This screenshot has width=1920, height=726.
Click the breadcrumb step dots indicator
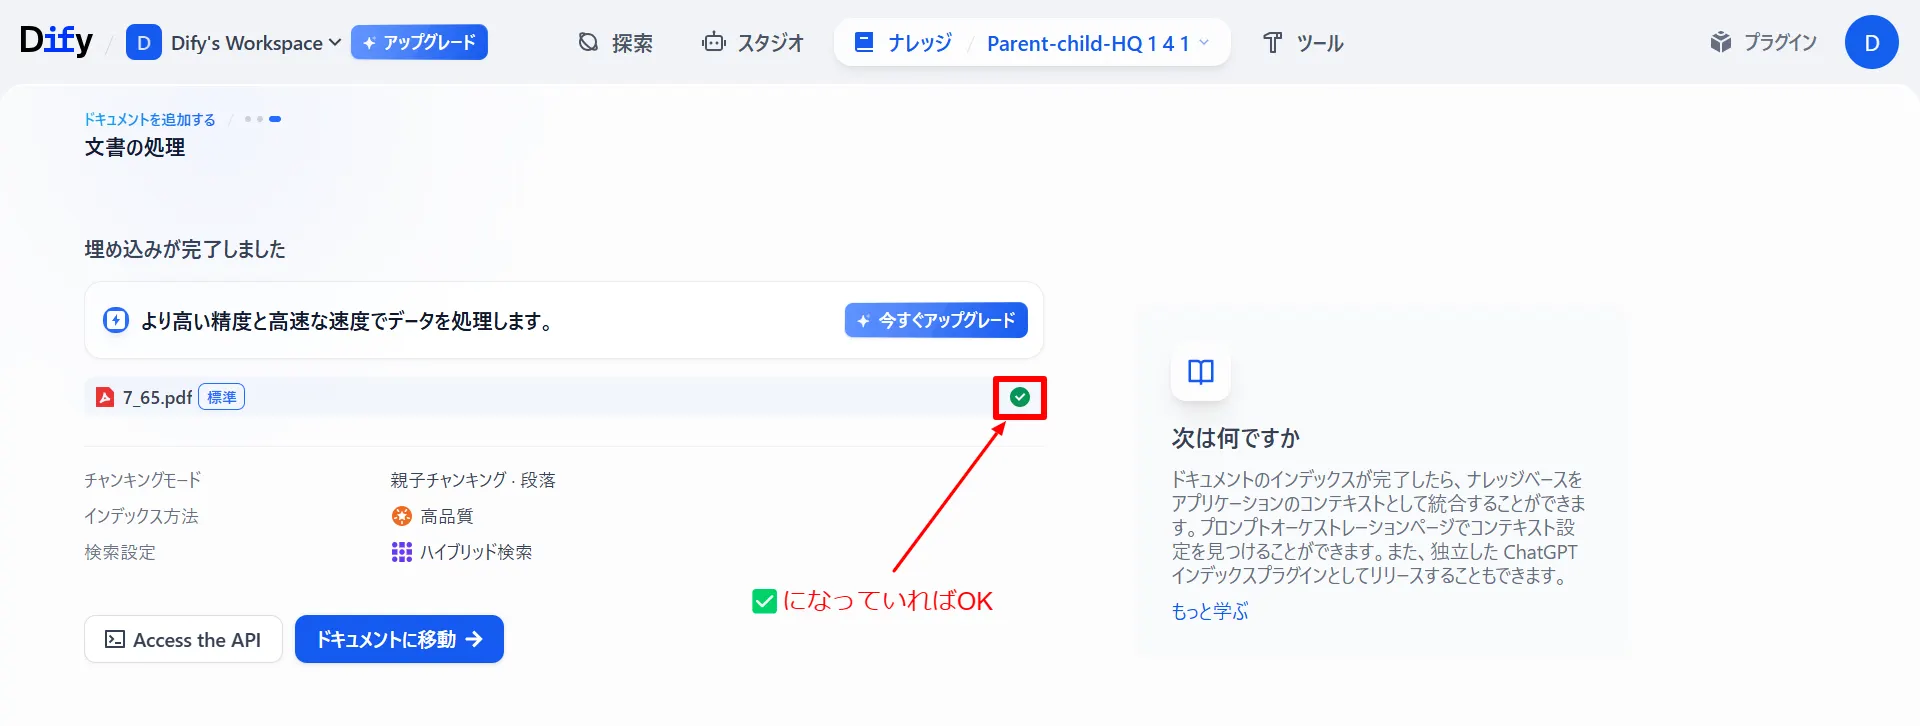[263, 119]
